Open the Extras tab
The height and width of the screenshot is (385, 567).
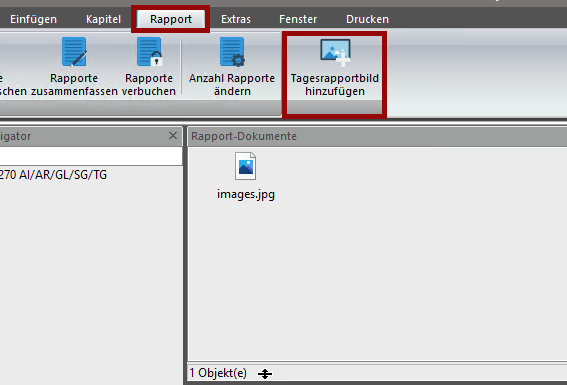click(236, 19)
